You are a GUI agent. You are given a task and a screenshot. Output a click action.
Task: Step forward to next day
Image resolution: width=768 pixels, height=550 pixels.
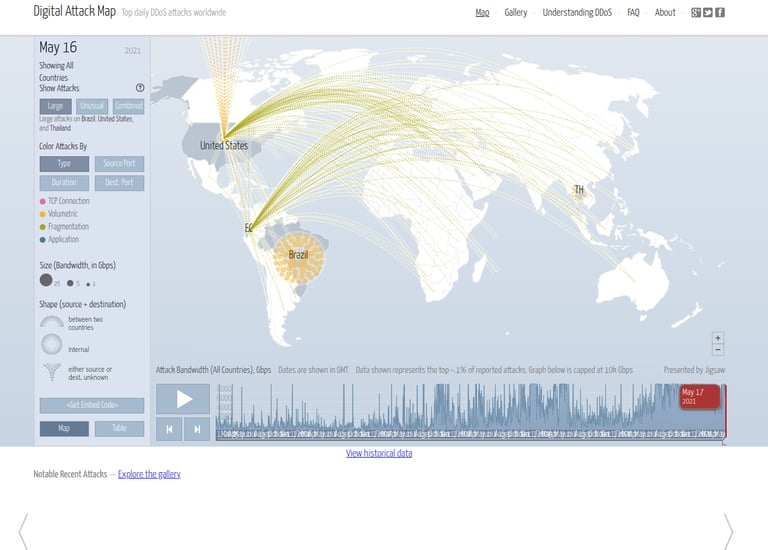coord(197,430)
